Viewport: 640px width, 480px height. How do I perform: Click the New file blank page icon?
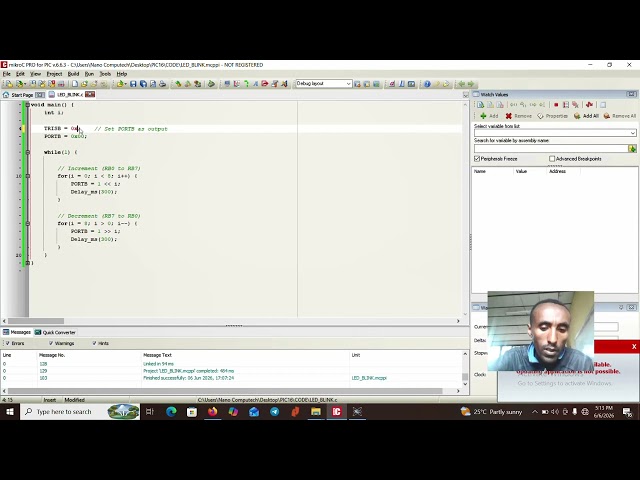(x=75, y=84)
